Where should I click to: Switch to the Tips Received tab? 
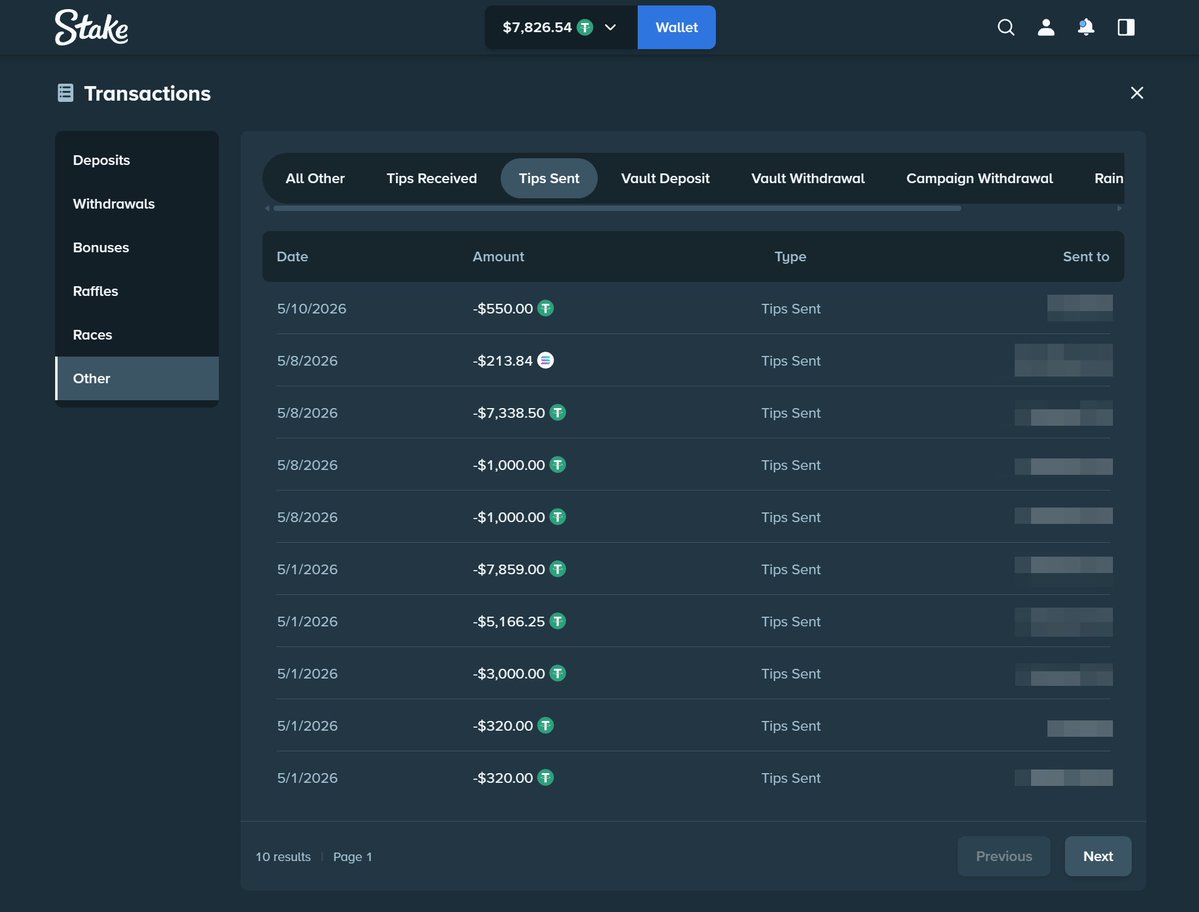tap(431, 178)
